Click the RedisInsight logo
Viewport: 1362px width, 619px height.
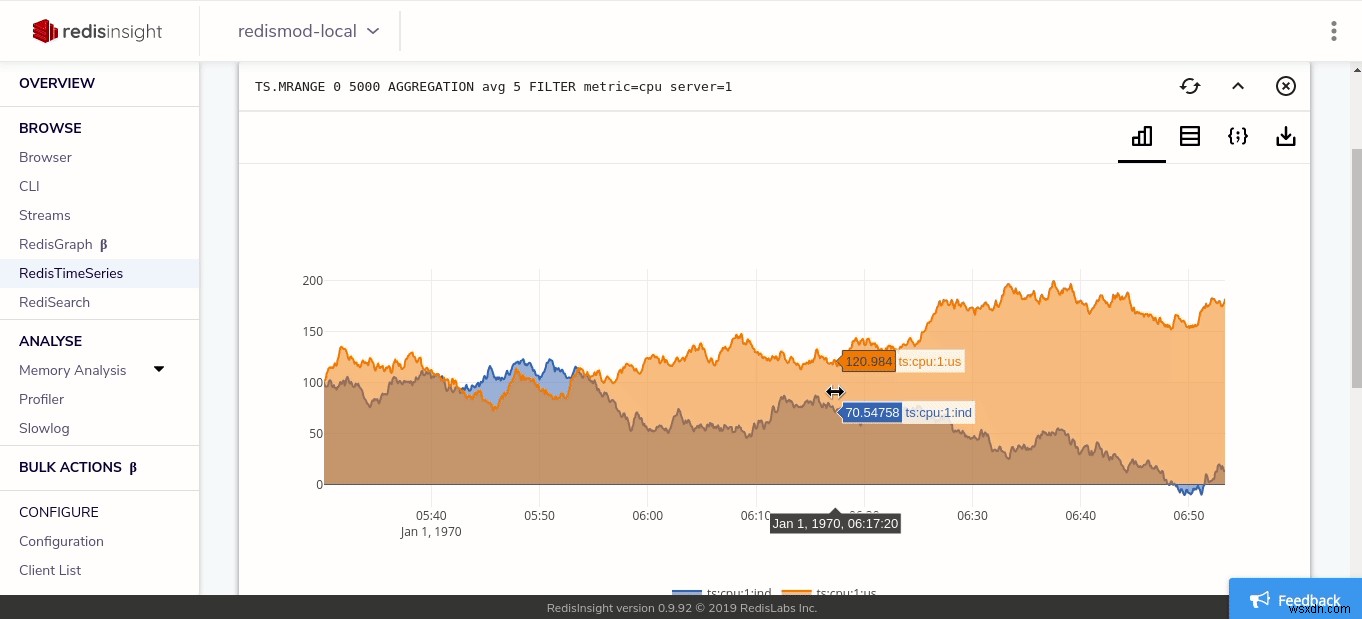click(97, 30)
